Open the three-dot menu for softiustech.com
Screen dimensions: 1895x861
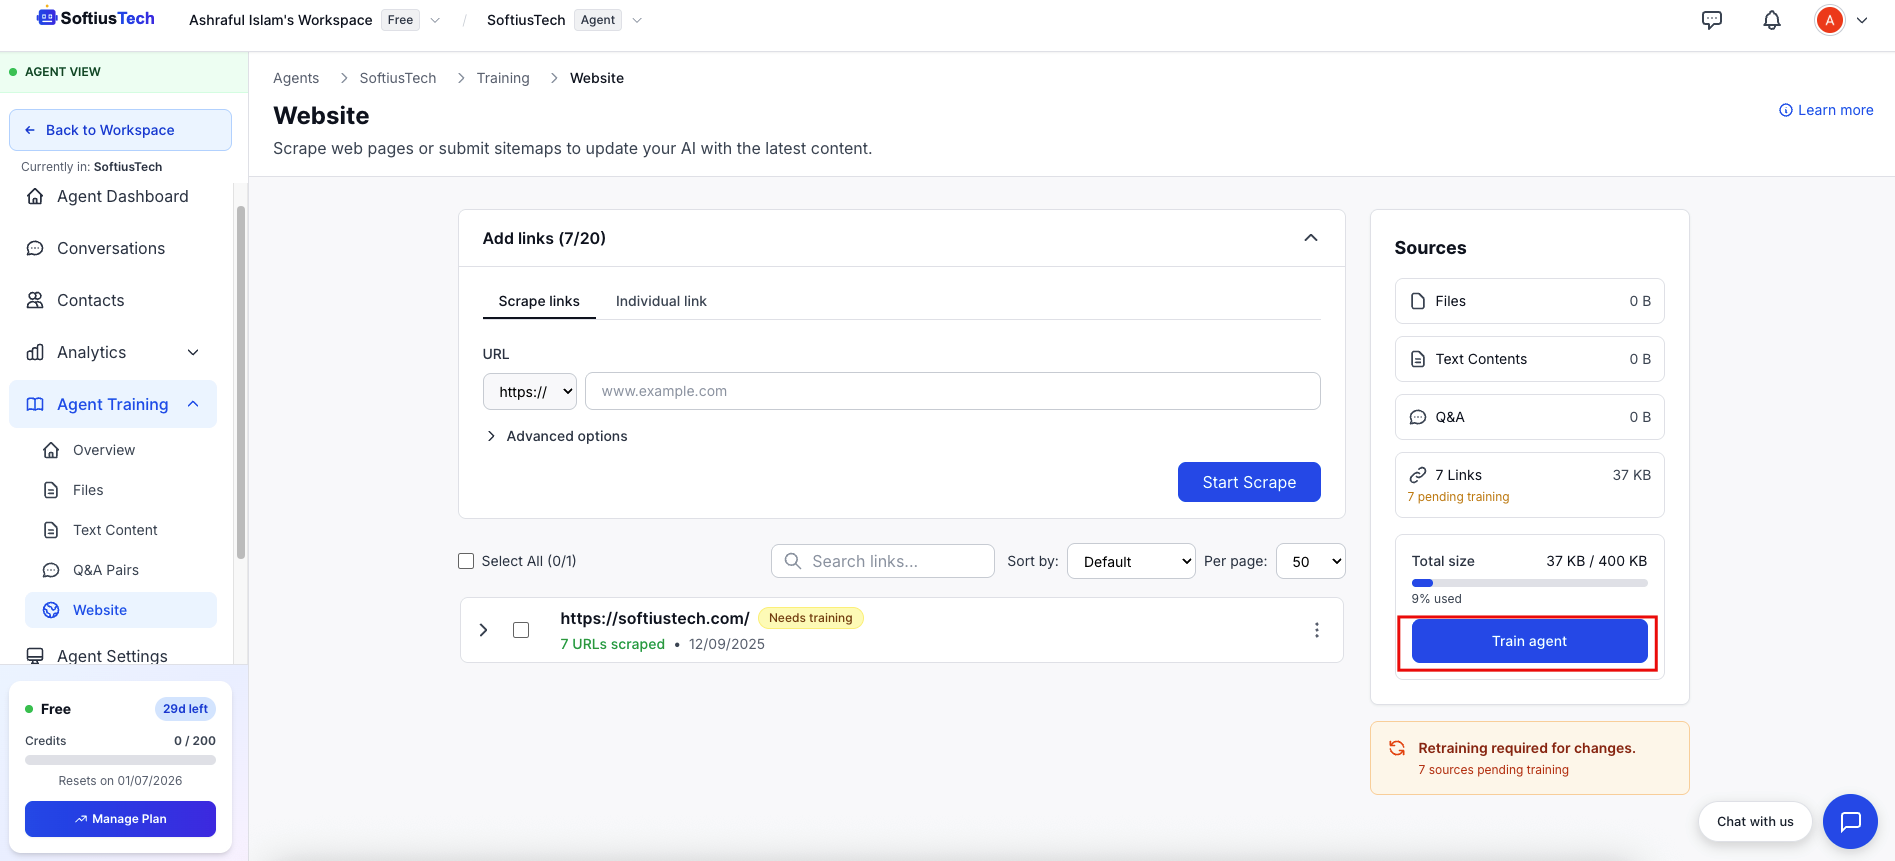(x=1317, y=630)
